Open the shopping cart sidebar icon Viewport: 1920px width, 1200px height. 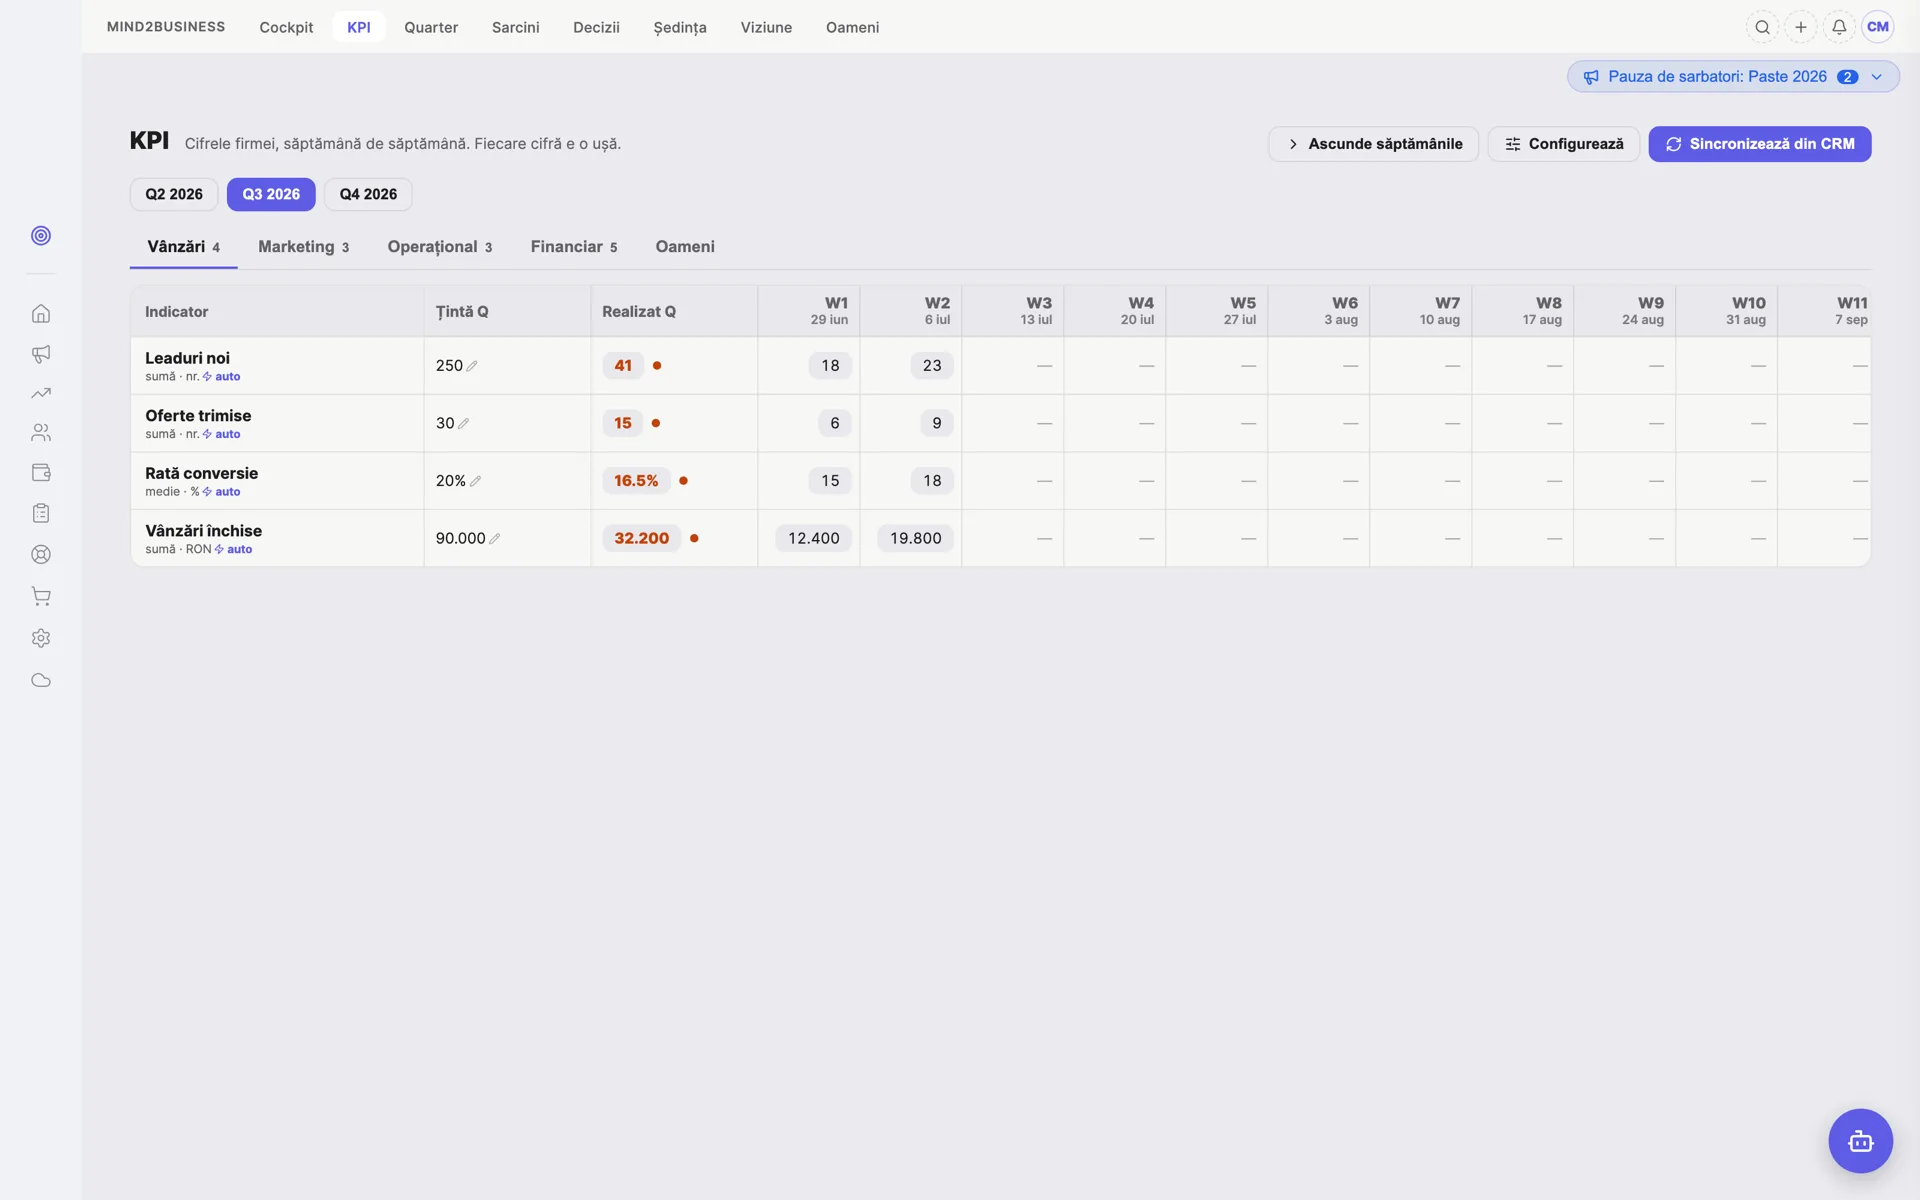tap(41, 596)
